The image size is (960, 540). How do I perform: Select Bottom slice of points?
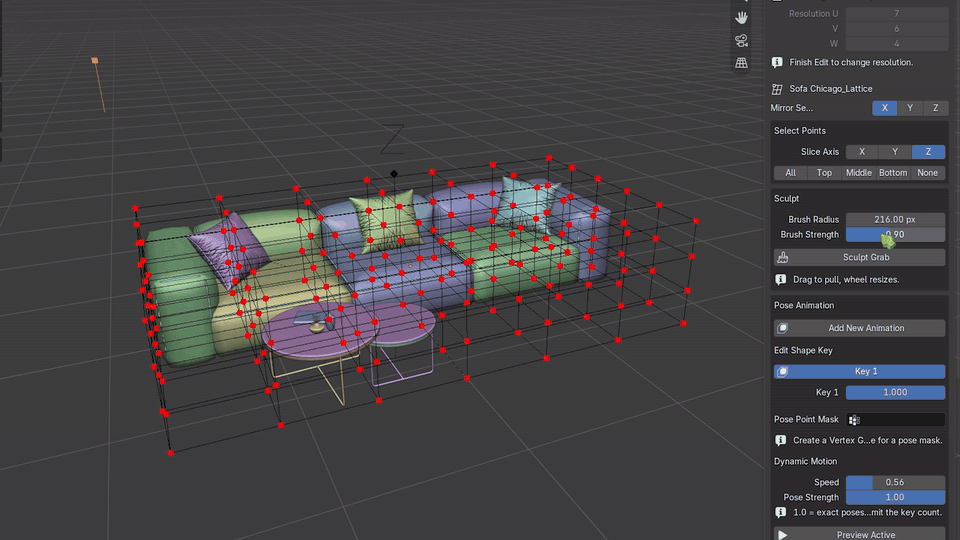click(893, 173)
